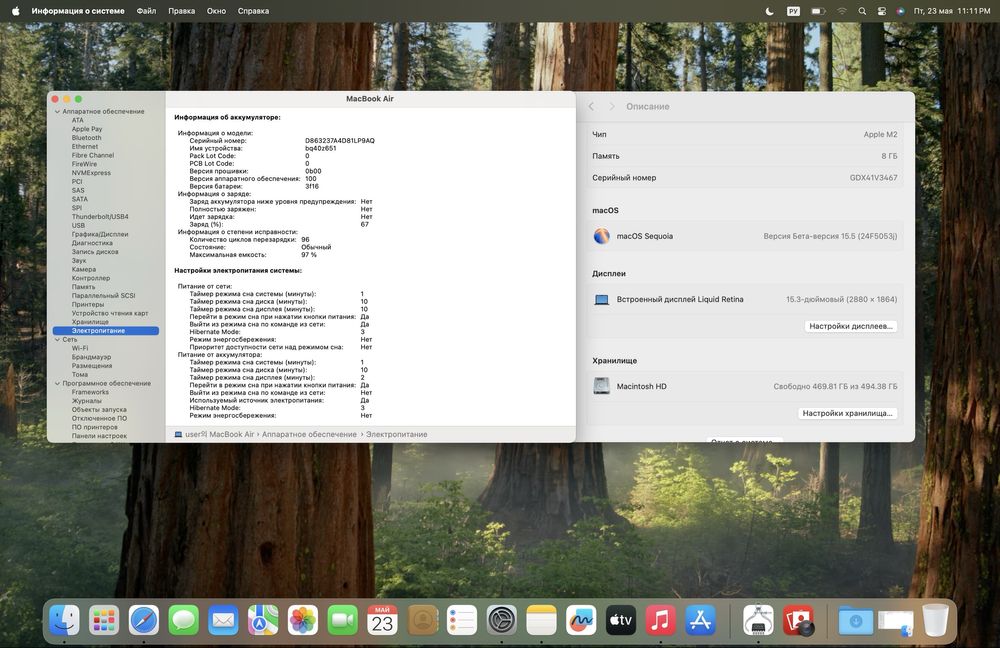This screenshot has height=648, width=1000.
Task: Open Spotlight search in the menu bar
Action: tap(862, 11)
